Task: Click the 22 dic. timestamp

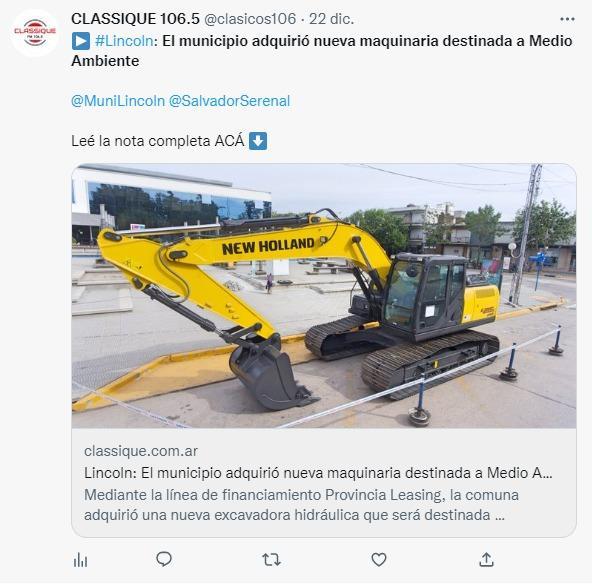Action: [x=331, y=19]
